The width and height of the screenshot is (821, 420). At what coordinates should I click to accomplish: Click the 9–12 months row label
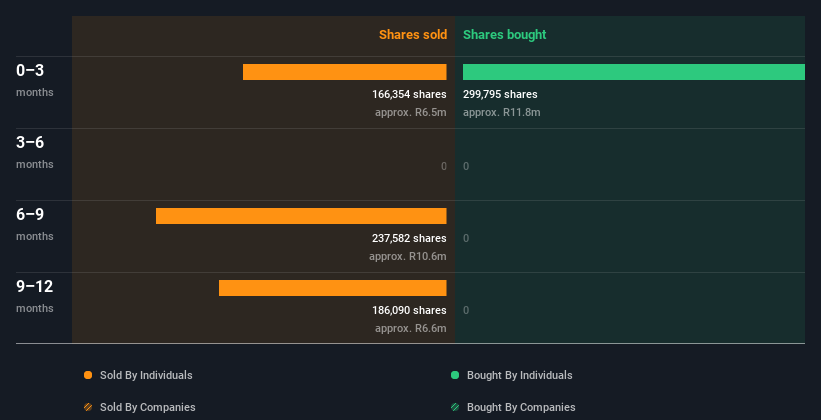[x=35, y=296]
